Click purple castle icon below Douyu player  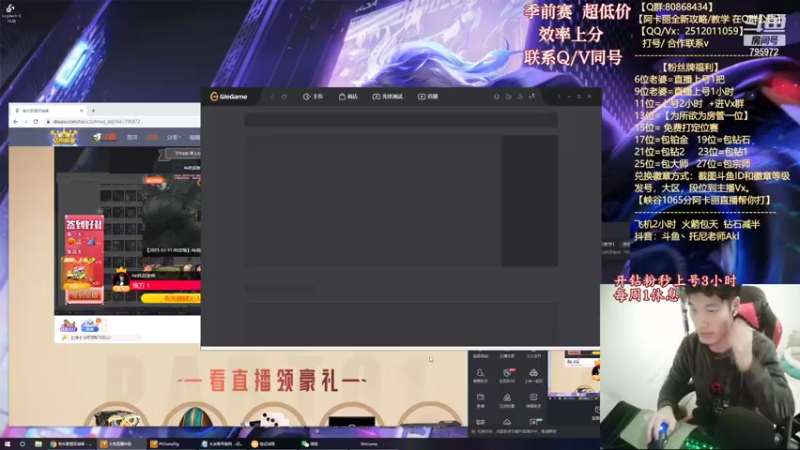pos(68,325)
